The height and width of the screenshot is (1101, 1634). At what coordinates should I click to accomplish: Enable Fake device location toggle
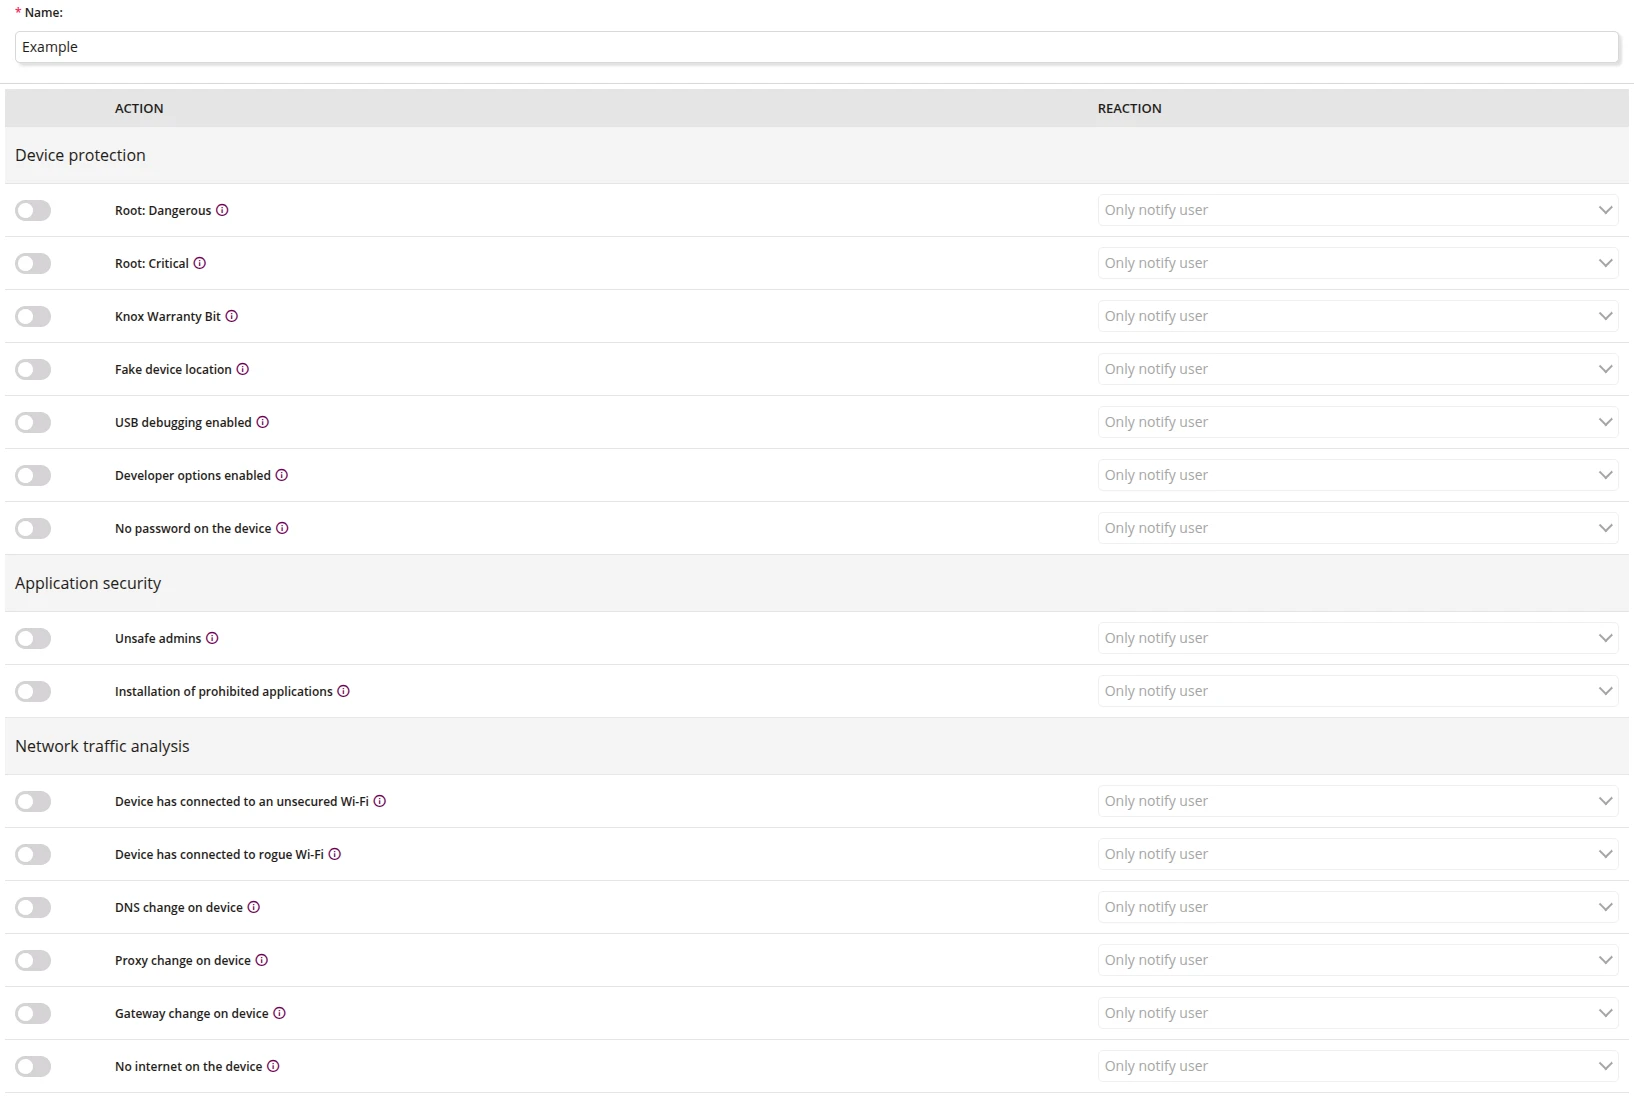33,369
